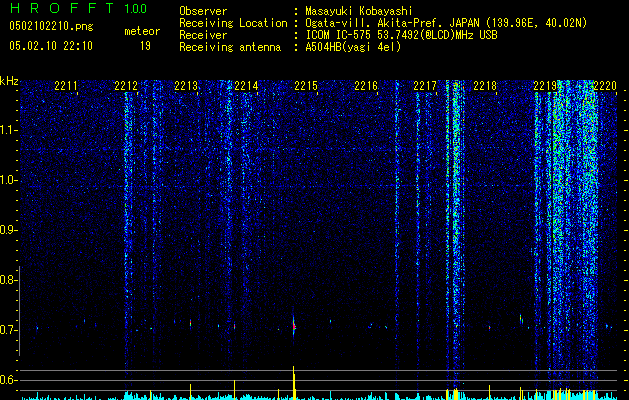
Task: Click the 'Receiver' field label
Action: (x=203, y=35)
